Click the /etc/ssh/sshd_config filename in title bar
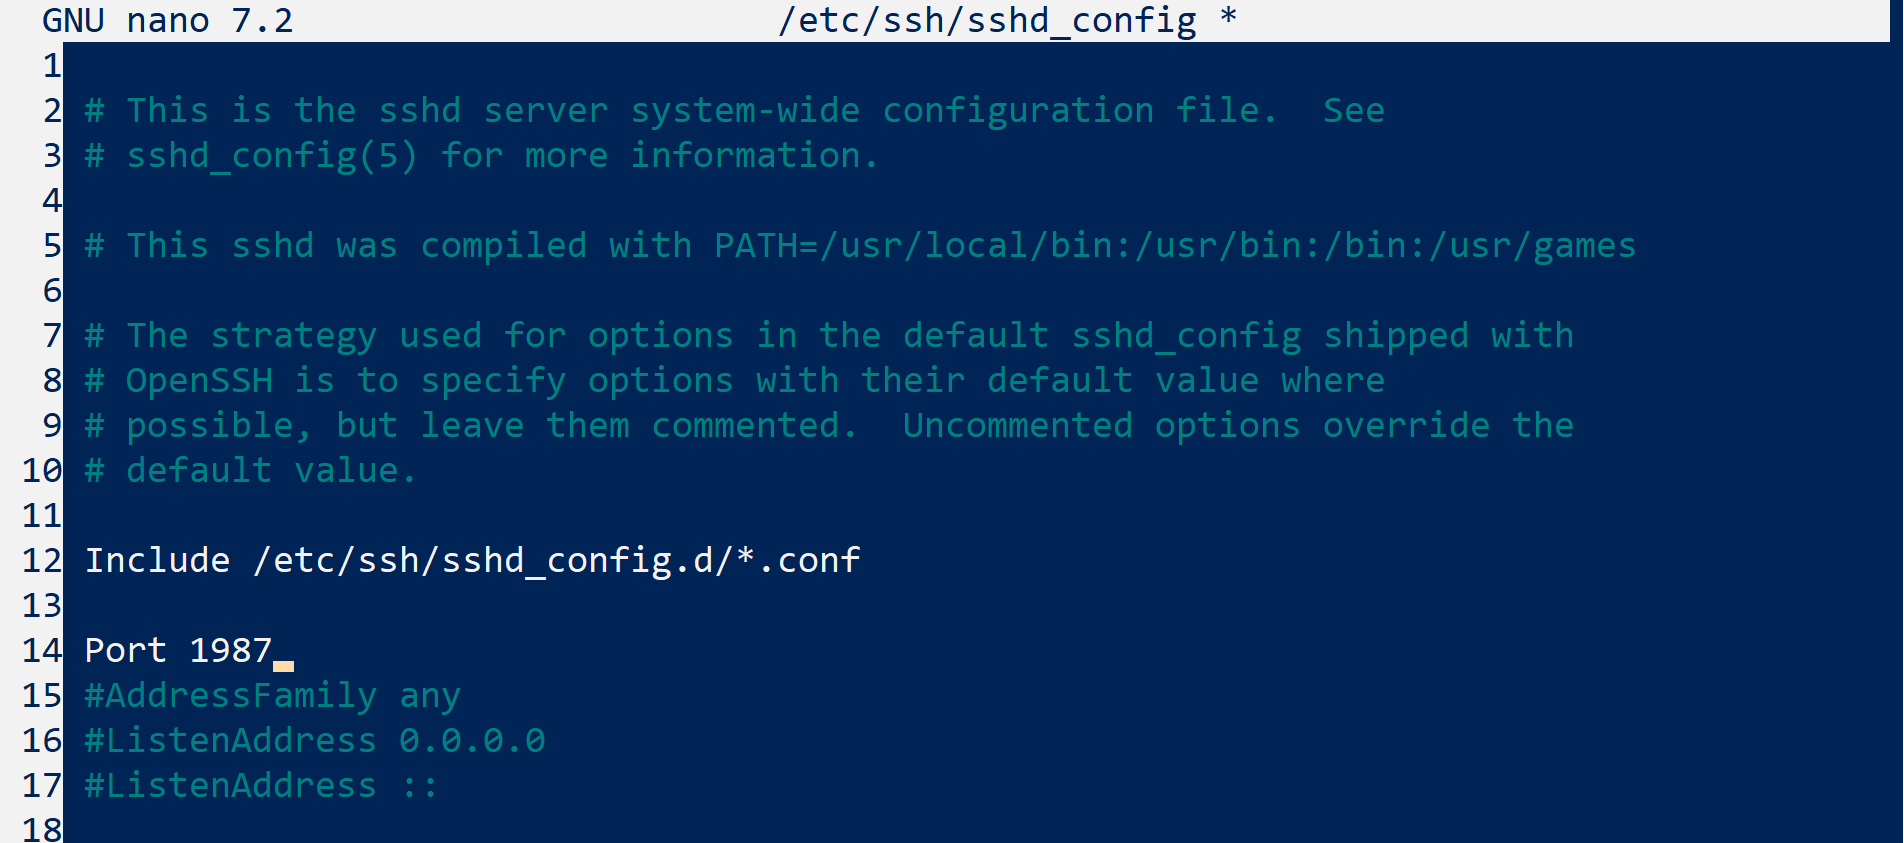Image resolution: width=1904 pixels, height=843 pixels. point(987,21)
